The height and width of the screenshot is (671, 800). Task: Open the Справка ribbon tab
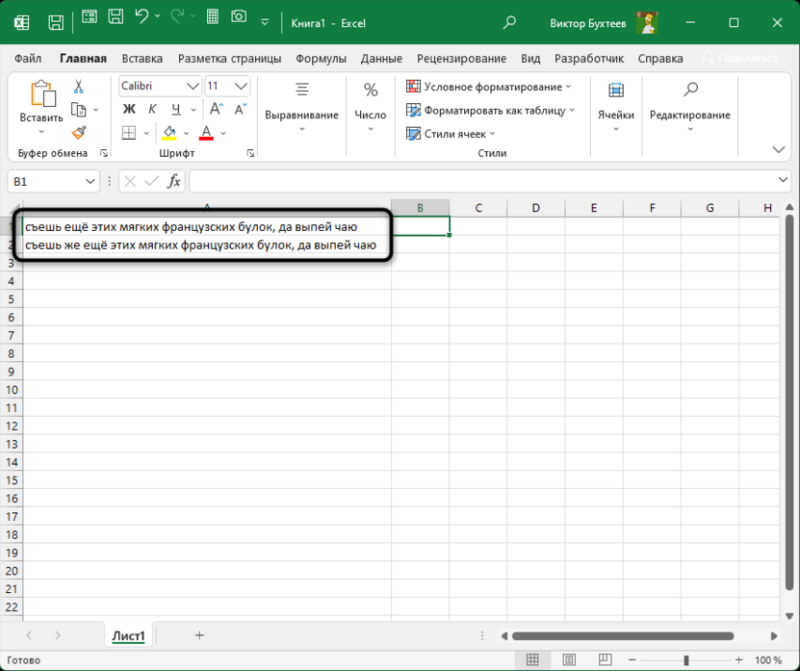(660, 59)
